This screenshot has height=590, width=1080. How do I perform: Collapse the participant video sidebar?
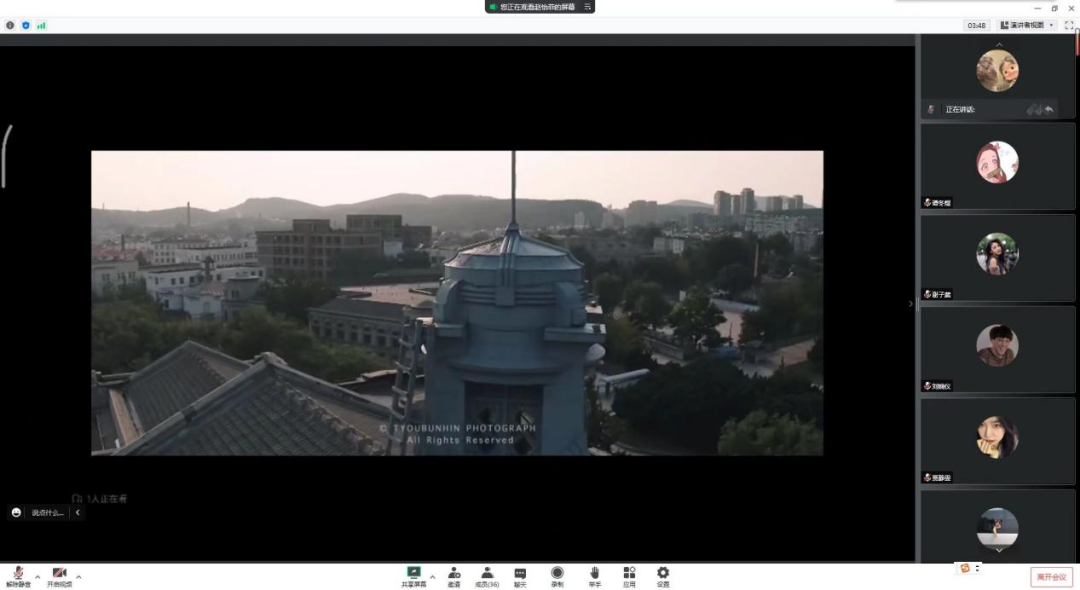[x=910, y=303]
